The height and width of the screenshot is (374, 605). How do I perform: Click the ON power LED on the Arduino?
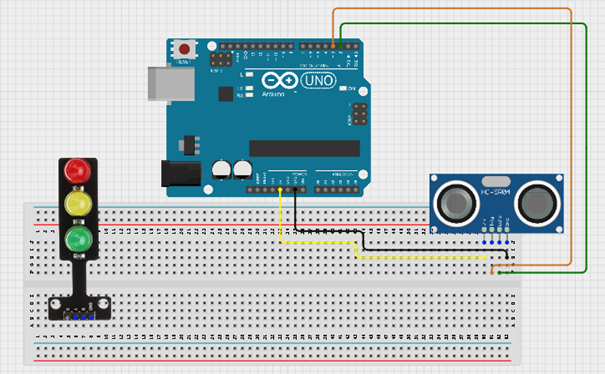343,88
